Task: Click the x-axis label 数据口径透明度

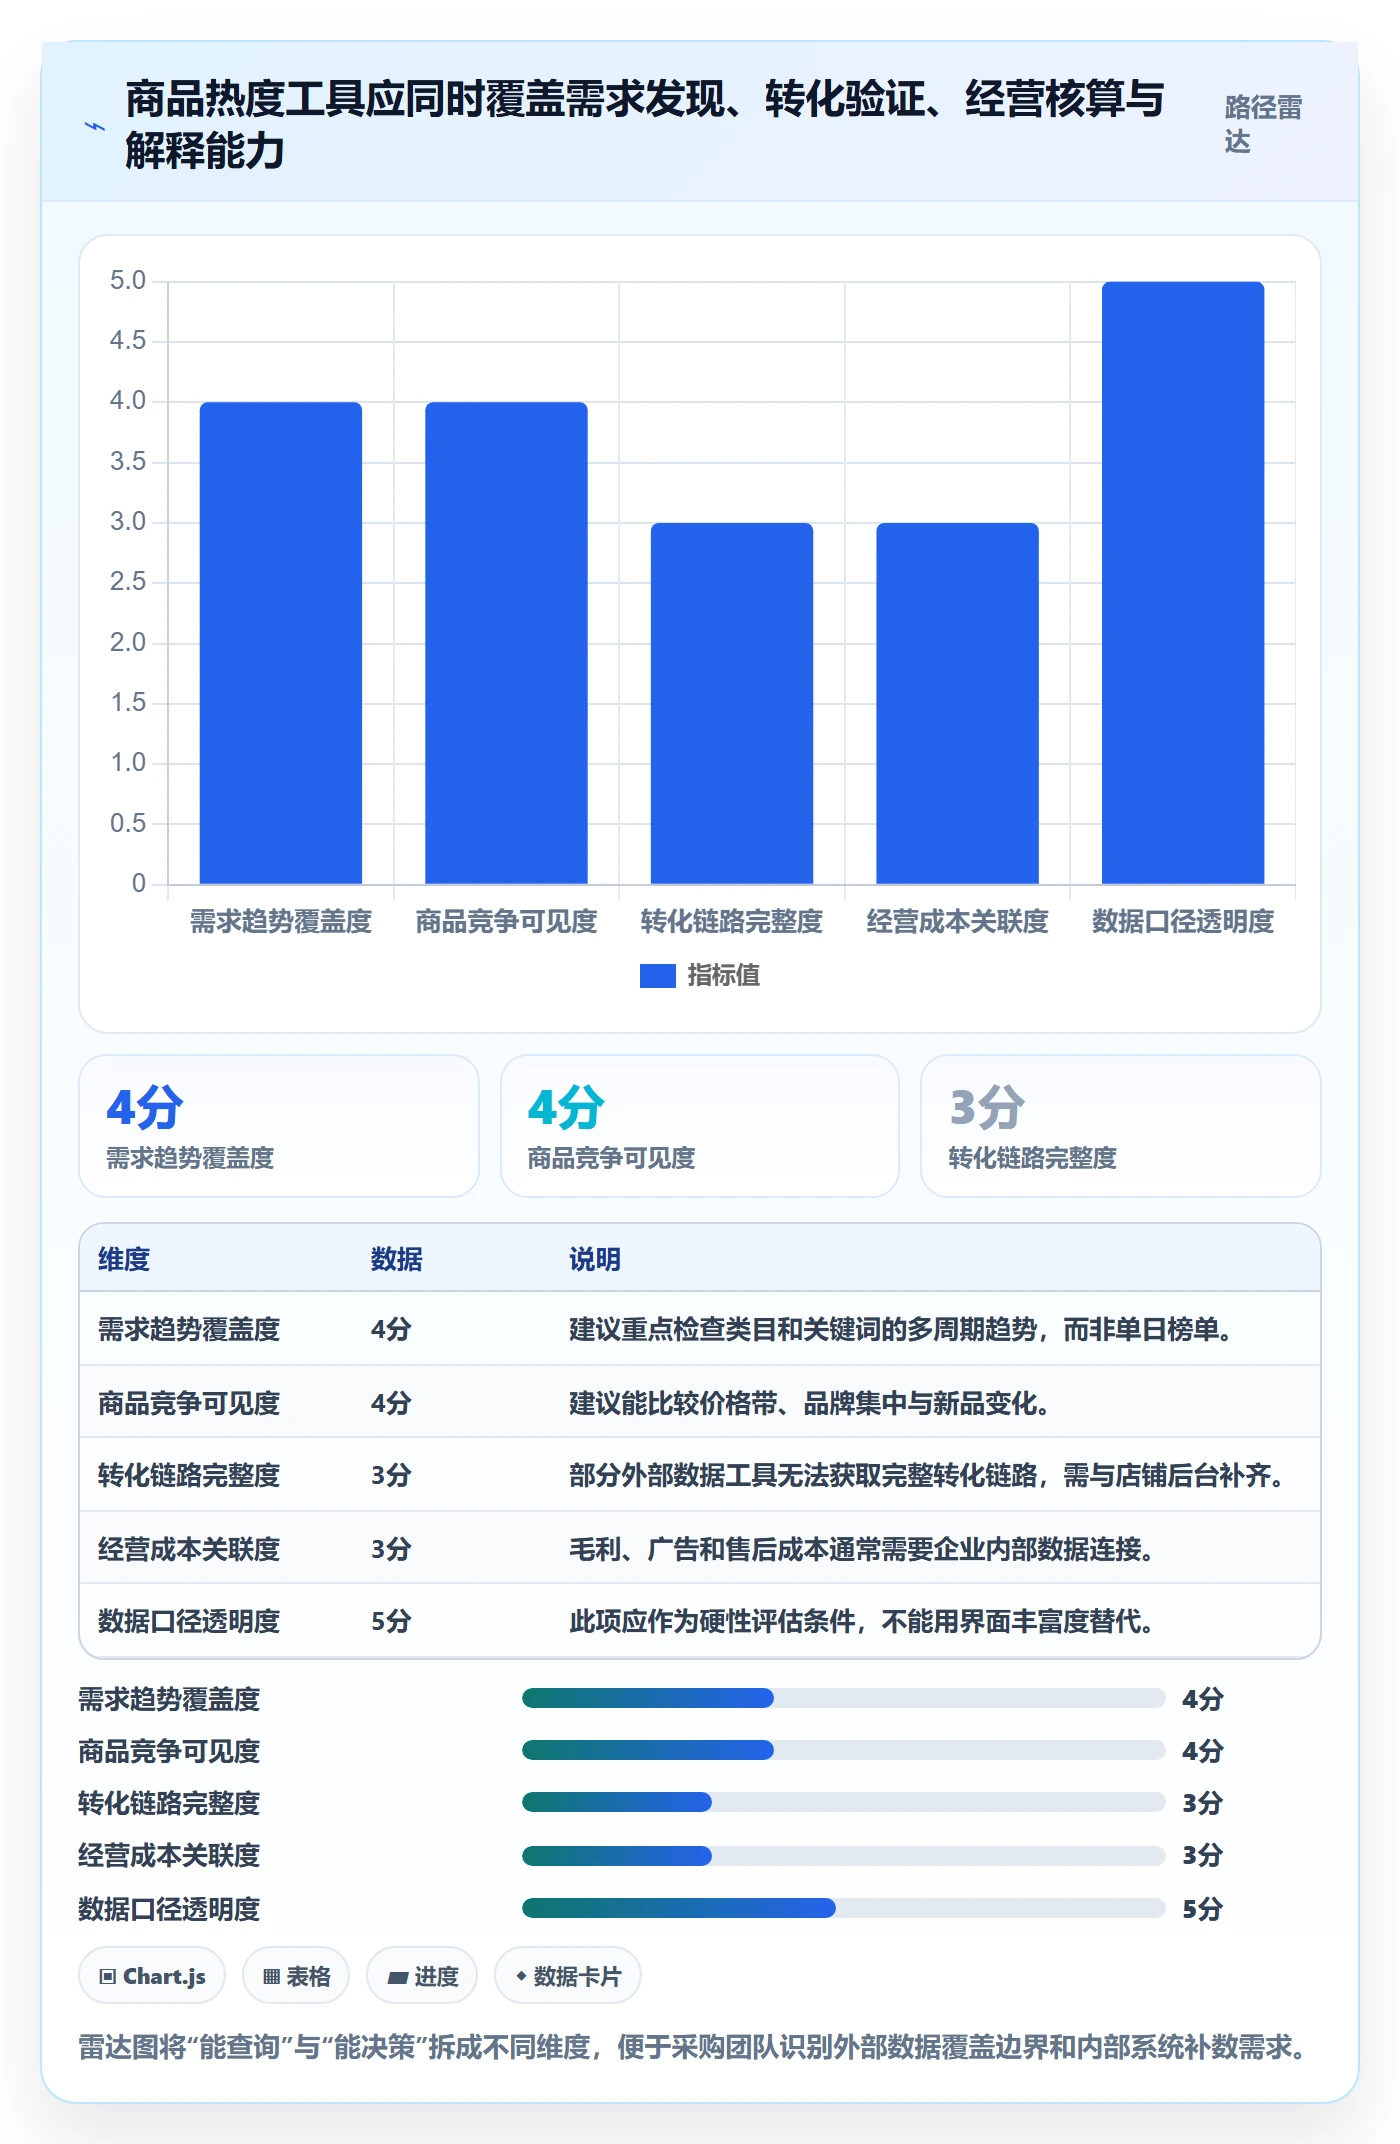Action: pos(1183,921)
